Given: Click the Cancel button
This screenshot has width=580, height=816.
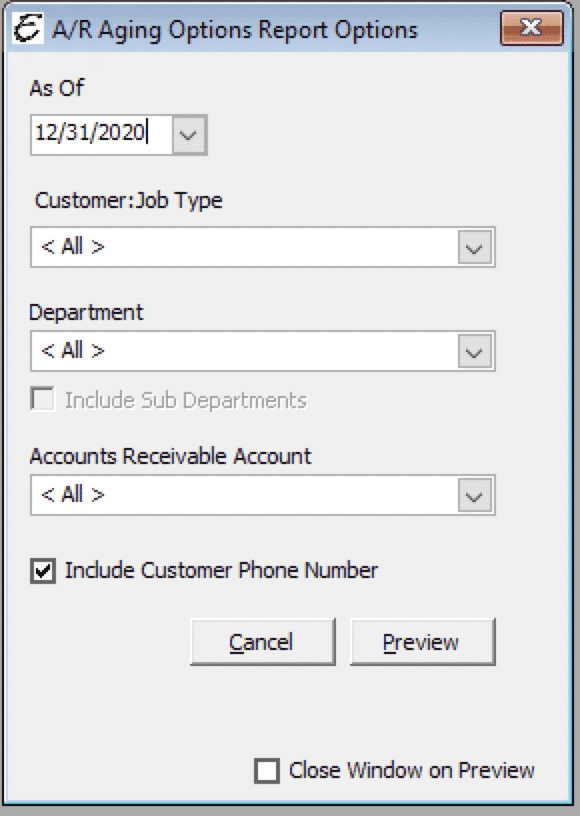Looking at the screenshot, I should click(263, 642).
